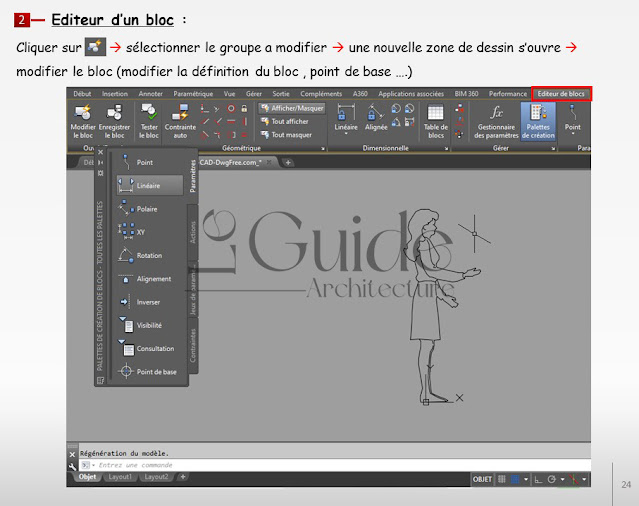Toggle ortho mode in the status bar

point(538,480)
